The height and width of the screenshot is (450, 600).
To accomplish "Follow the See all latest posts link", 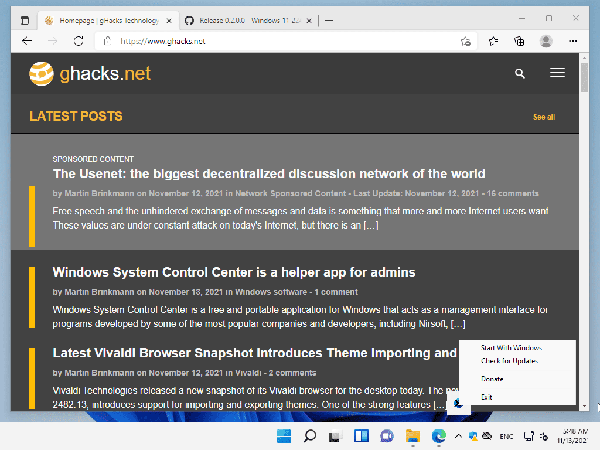I will click(x=544, y=117).
